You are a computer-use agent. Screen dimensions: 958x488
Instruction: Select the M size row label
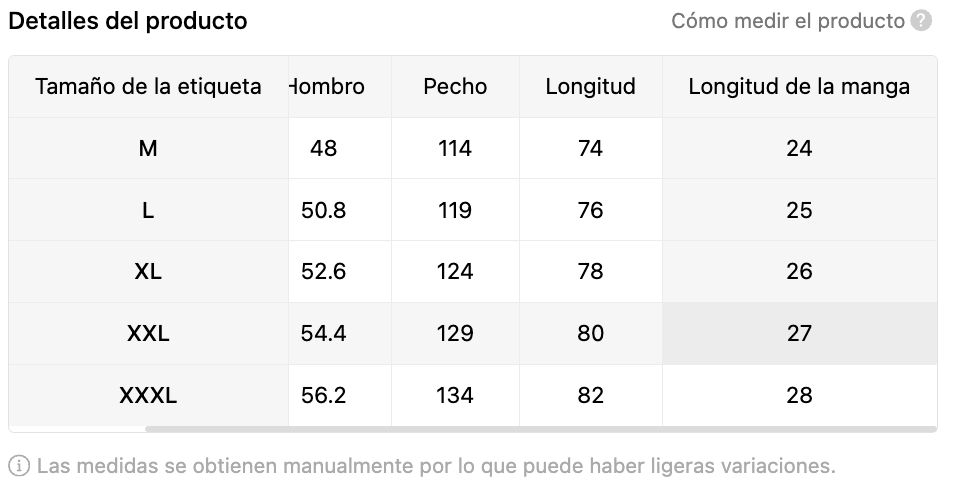(x=148, y=148)
